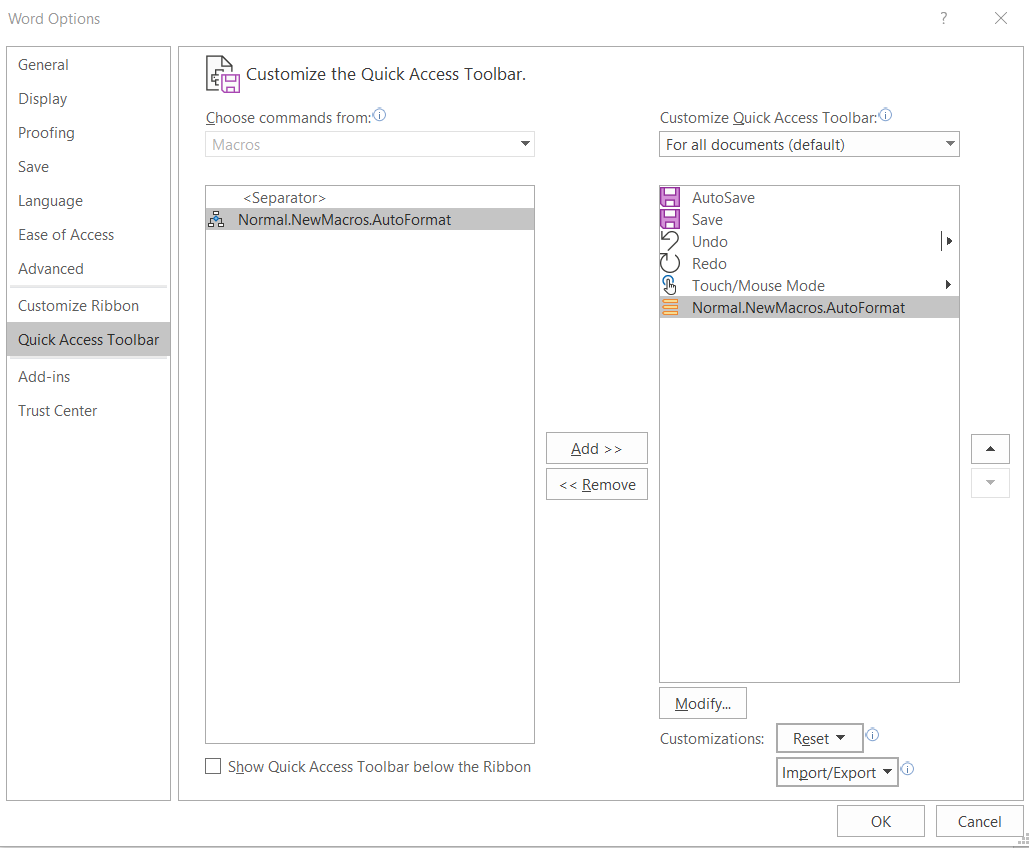The image size is (1029, 848).
Task: Open the Import/Export dropdown button
Action: coord(837,773)
